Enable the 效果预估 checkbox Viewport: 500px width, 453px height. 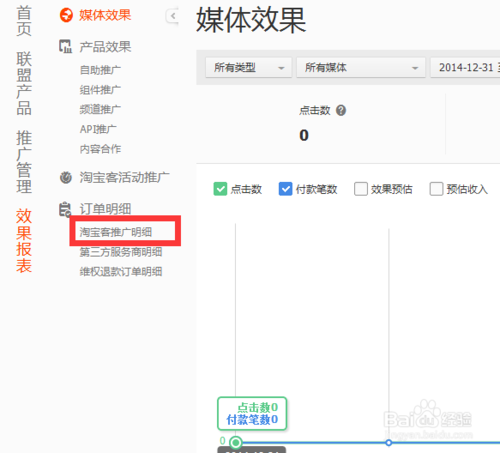click(361, 189)
